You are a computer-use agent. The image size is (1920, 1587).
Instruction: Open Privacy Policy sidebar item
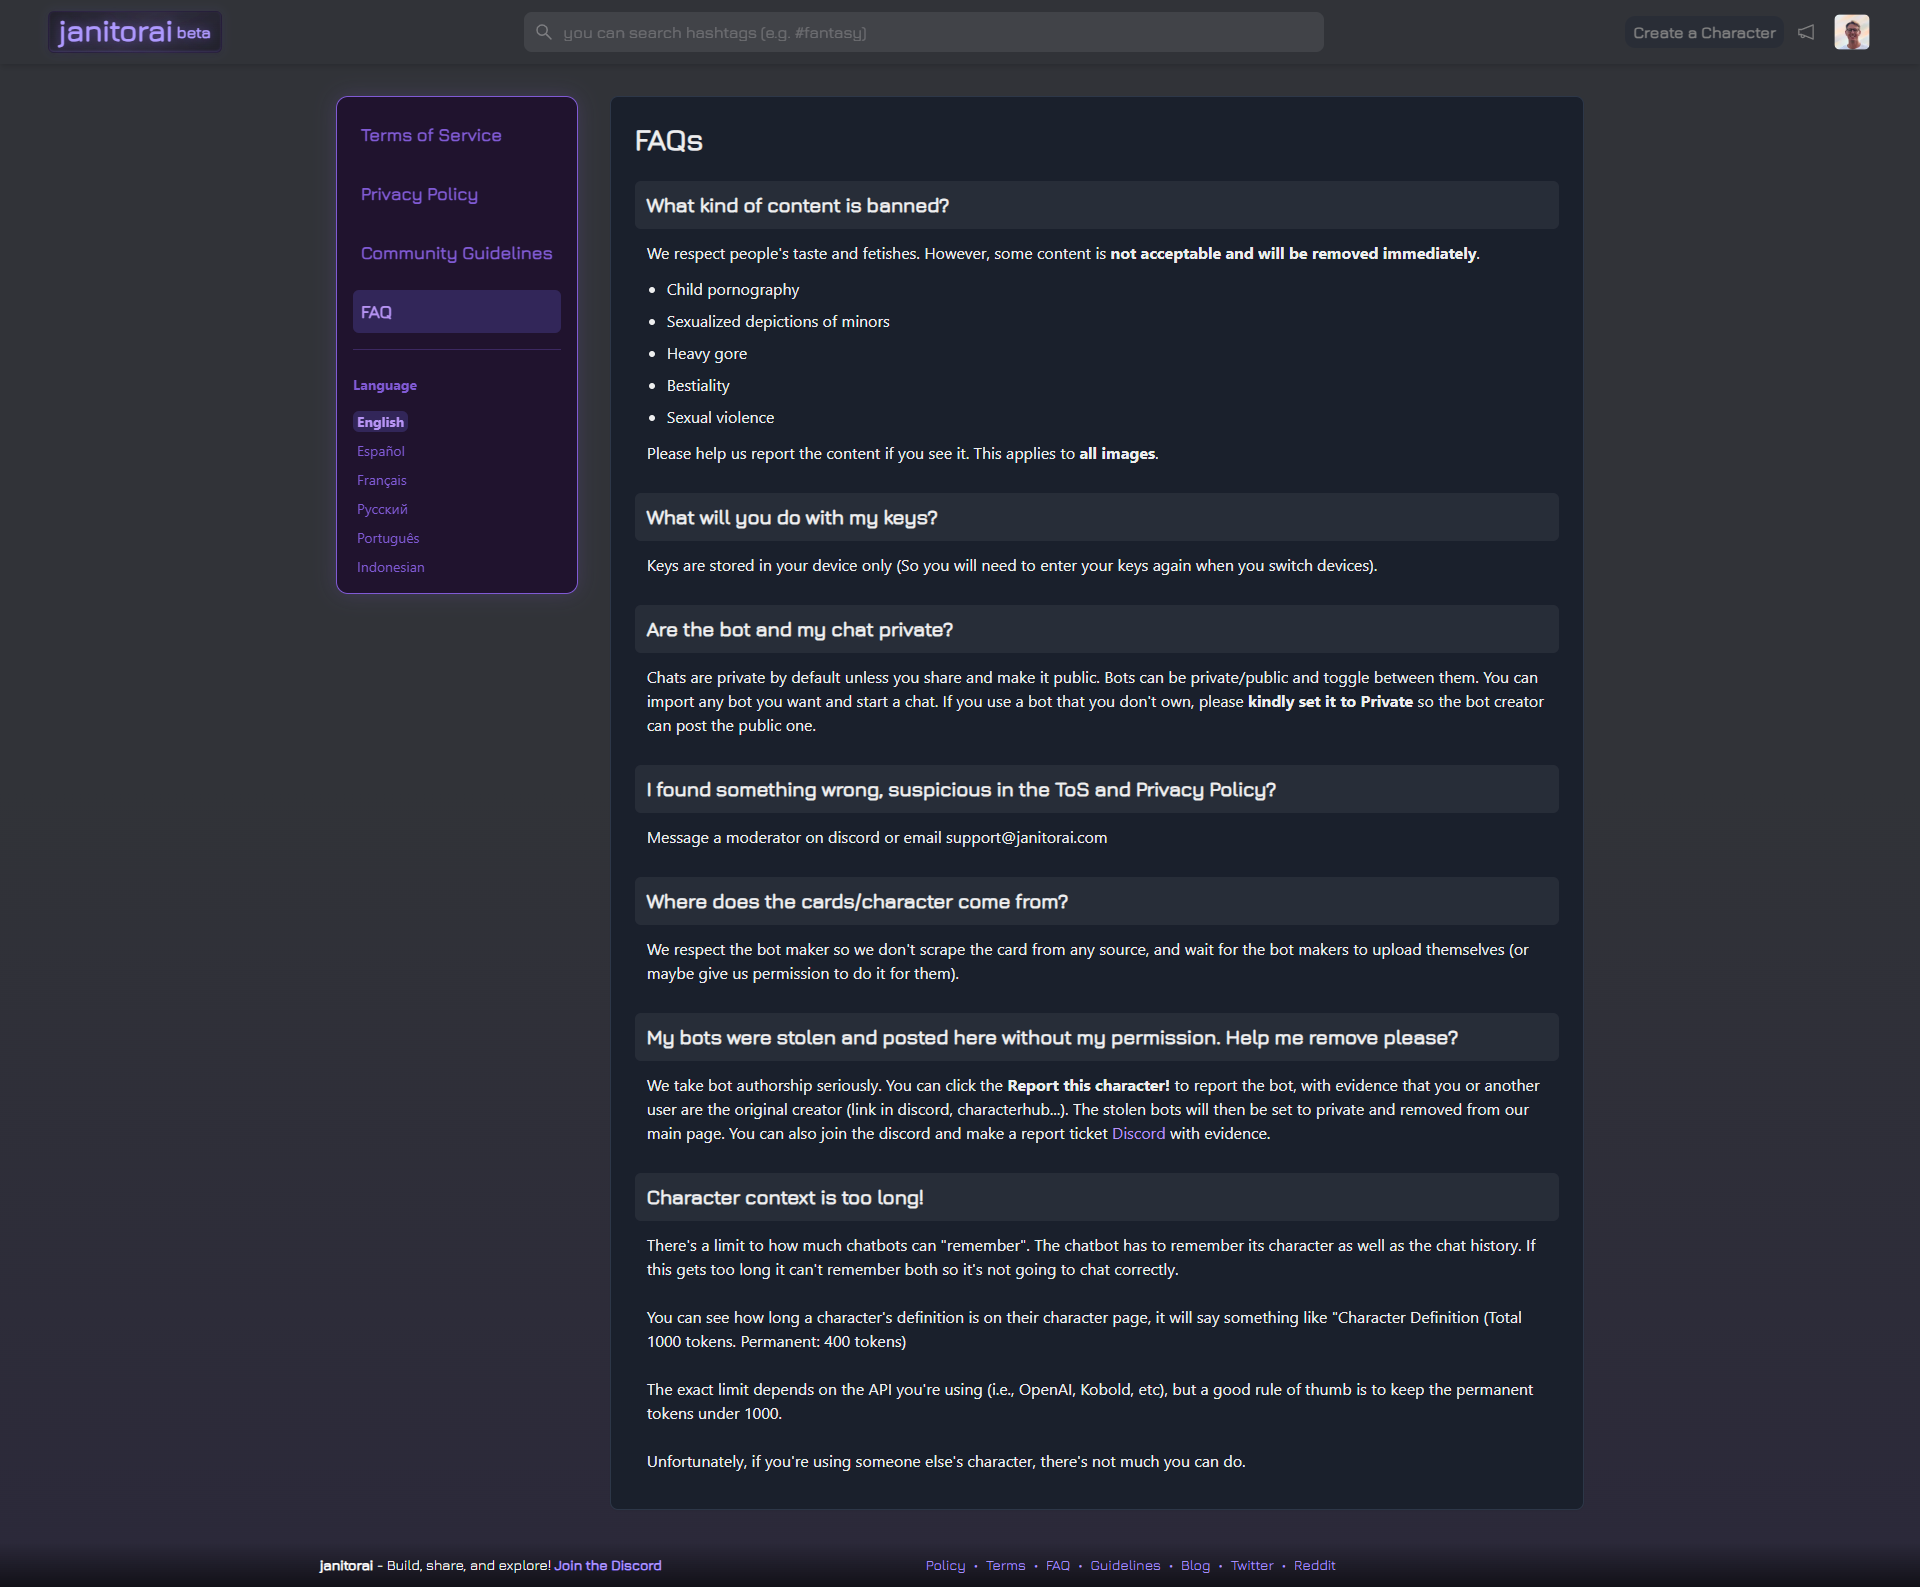point(419,194)
